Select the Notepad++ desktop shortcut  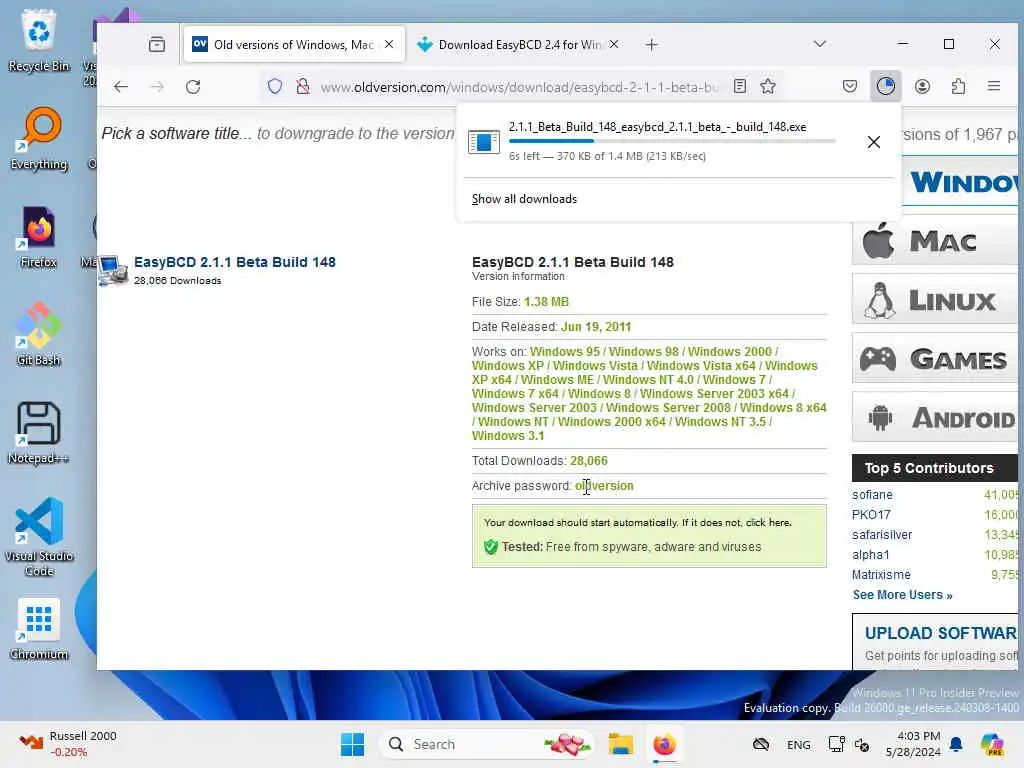click(x=39, y=432)
